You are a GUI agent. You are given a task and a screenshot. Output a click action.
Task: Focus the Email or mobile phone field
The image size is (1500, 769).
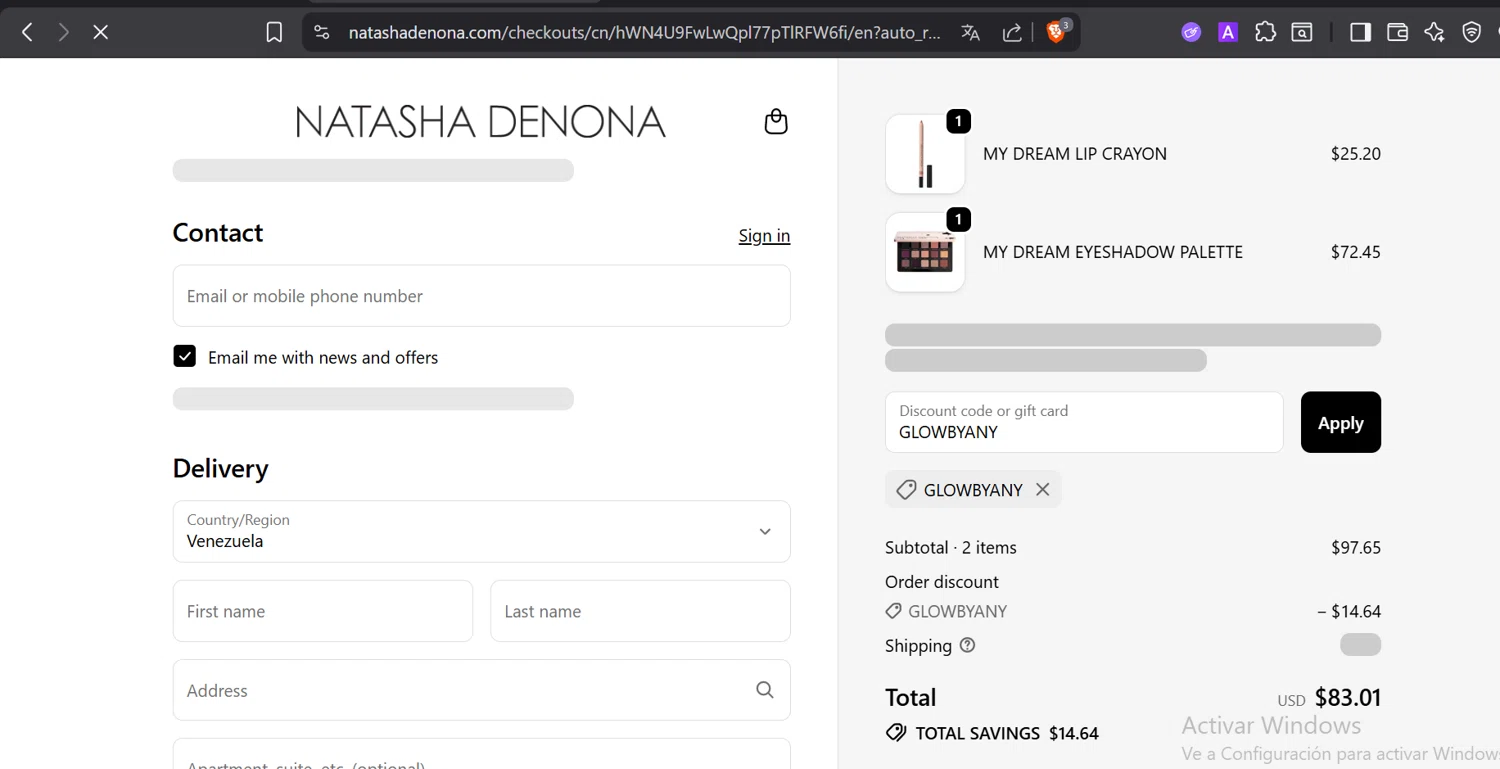[482, 295]
